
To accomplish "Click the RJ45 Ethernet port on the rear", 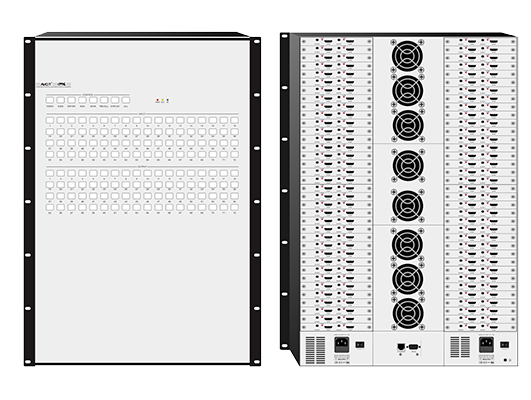I will 400,347.
